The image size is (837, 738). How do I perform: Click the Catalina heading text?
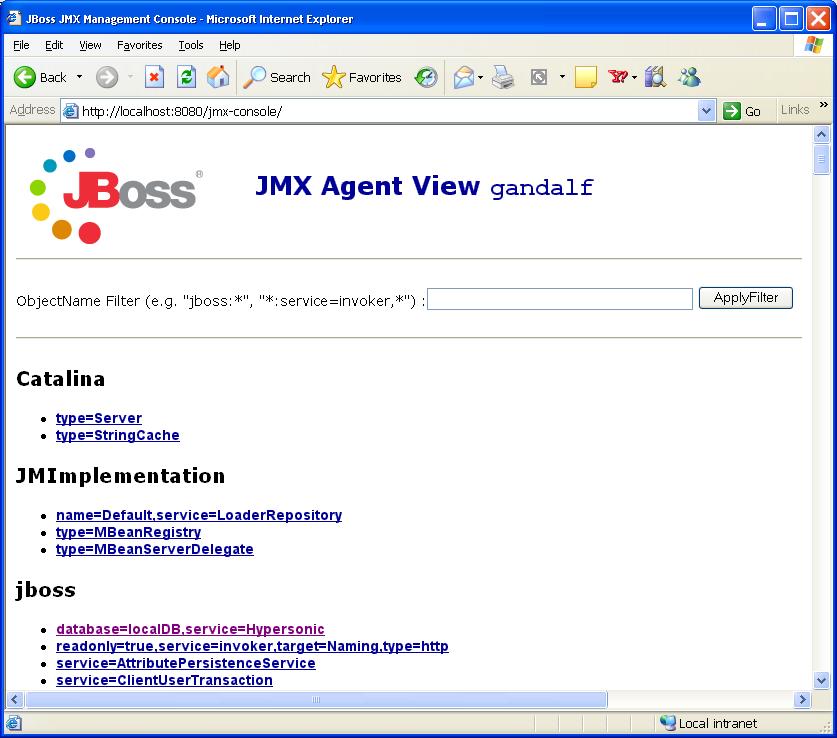click(60, 379)
